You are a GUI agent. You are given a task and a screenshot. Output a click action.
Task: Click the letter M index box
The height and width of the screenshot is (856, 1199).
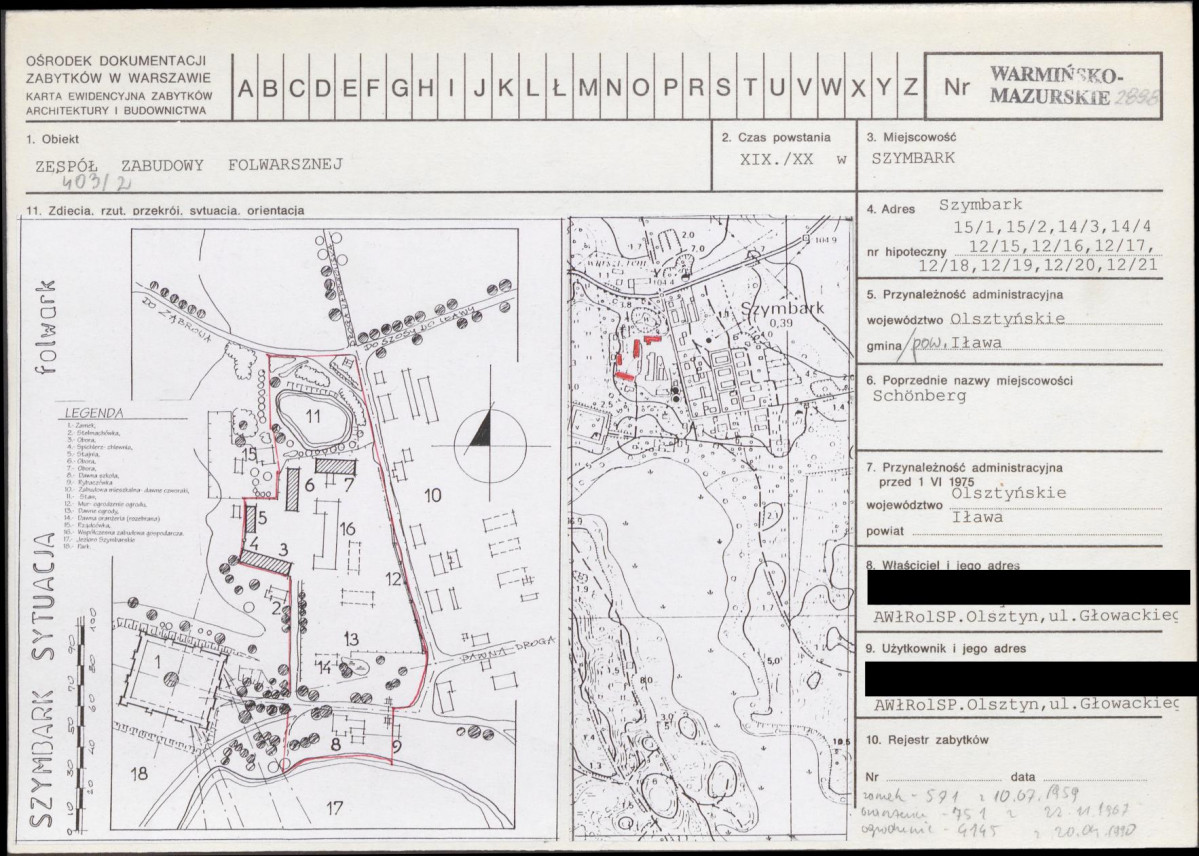pyautogui.click(x=587, y=87)
